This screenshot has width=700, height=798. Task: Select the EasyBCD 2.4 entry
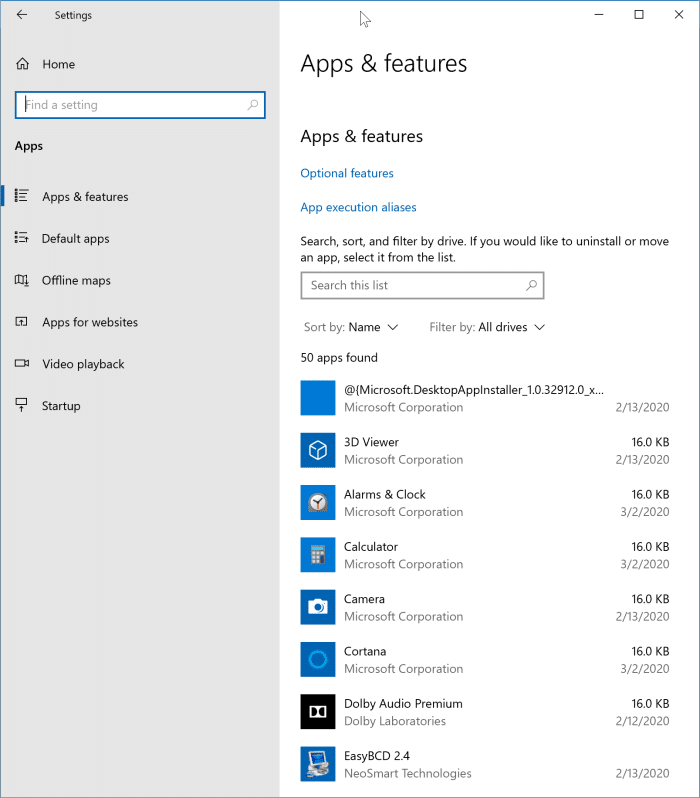377,756
